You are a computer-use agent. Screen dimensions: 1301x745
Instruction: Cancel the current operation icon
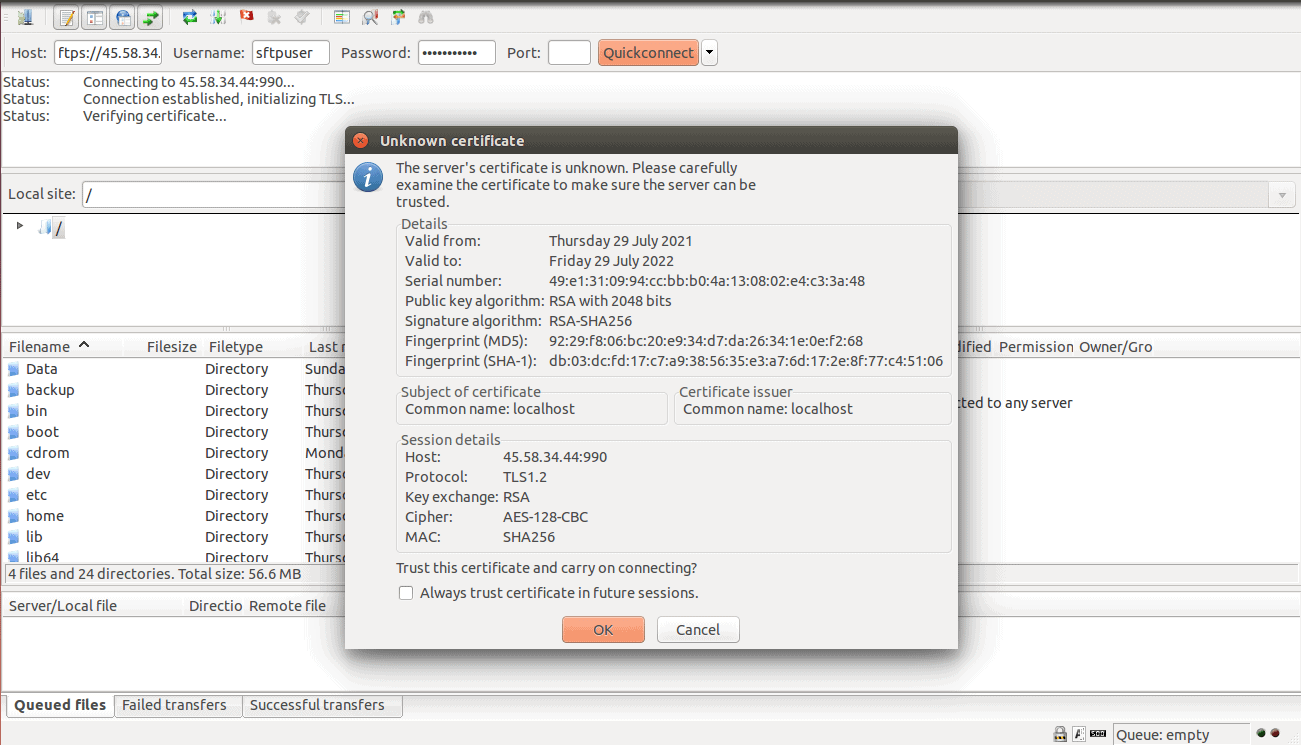point(246,17)
